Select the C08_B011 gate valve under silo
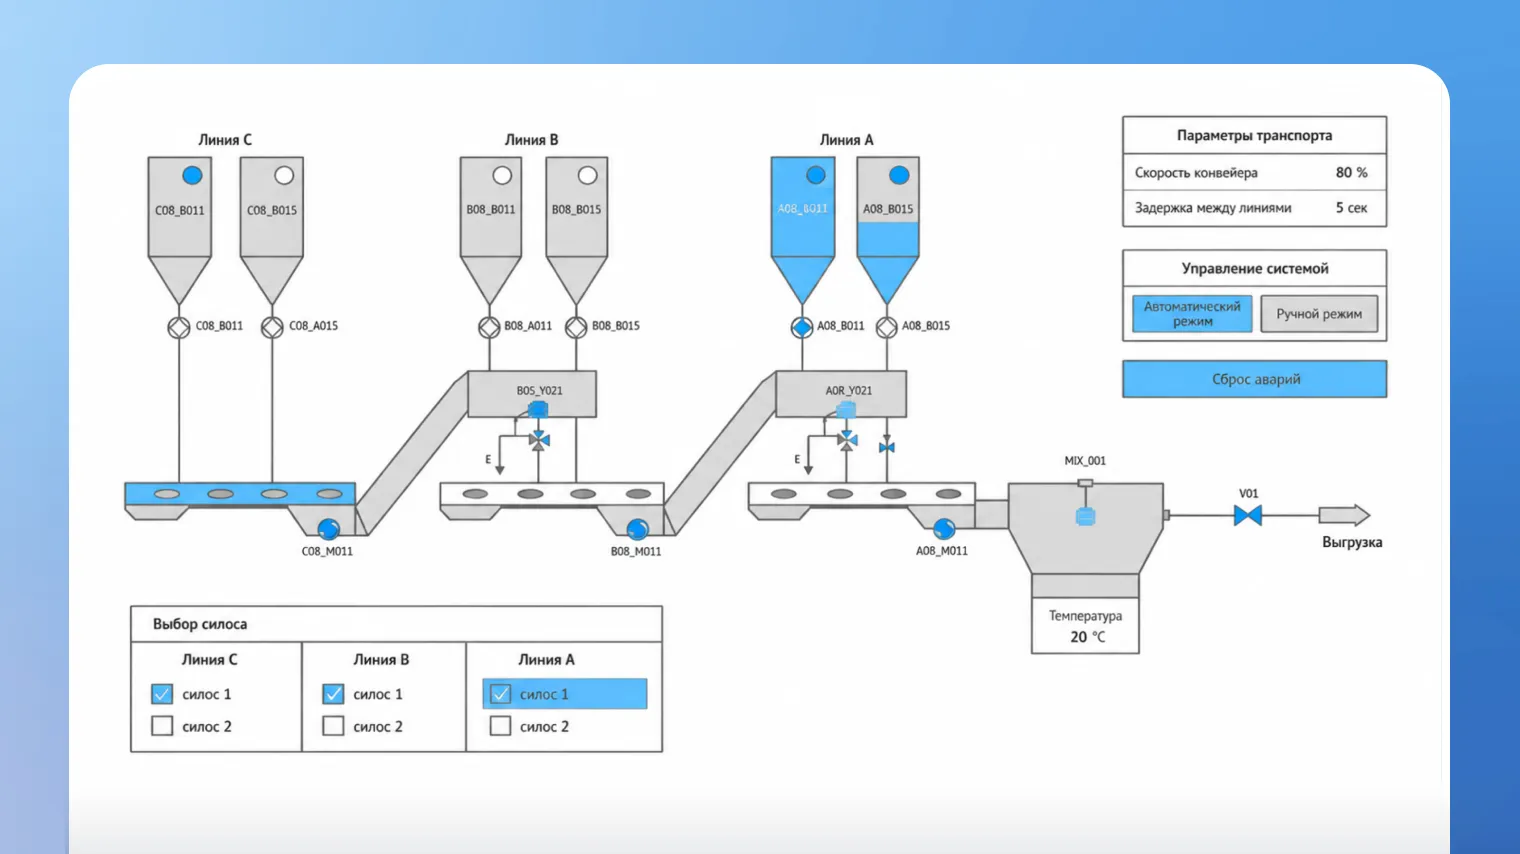The image size is (1520, 854). click(179, 327)
